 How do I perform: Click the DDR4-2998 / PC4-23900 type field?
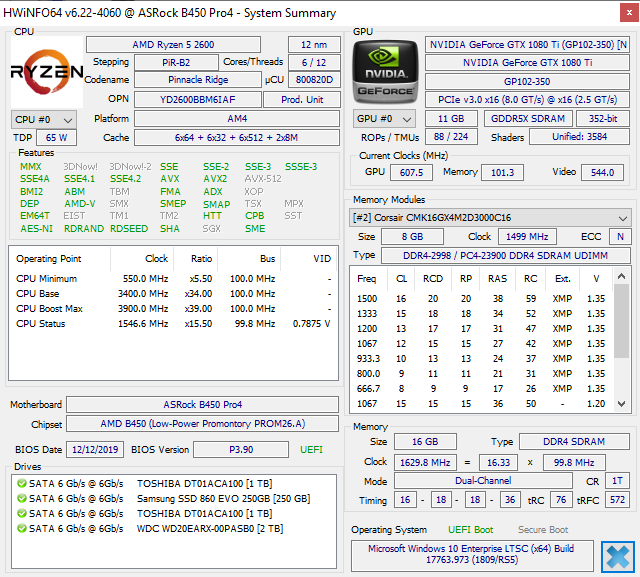pos(505,255)
